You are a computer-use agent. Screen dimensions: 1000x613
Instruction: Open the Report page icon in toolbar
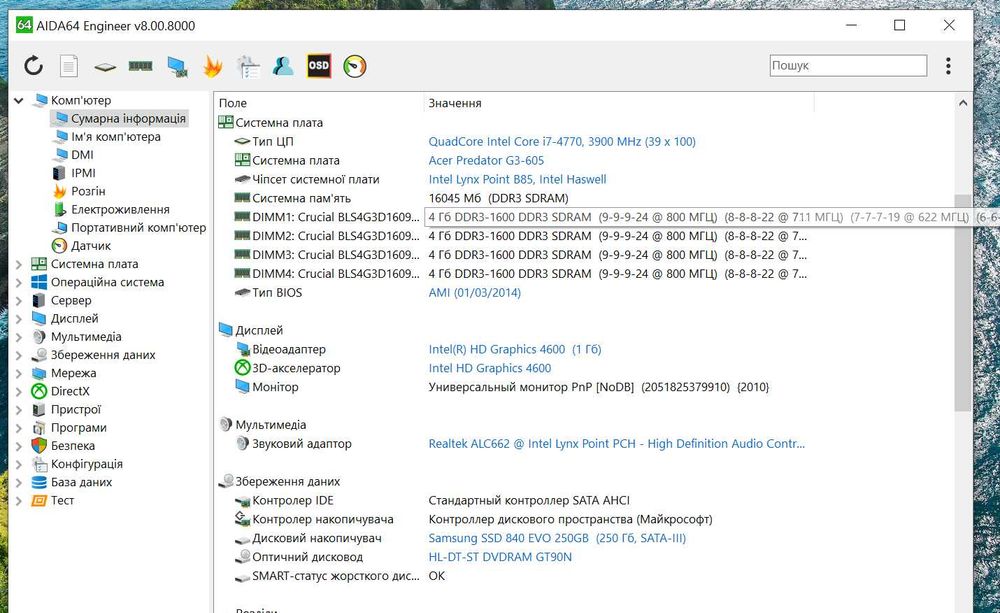pyautogui.click(x=69, y=66)
